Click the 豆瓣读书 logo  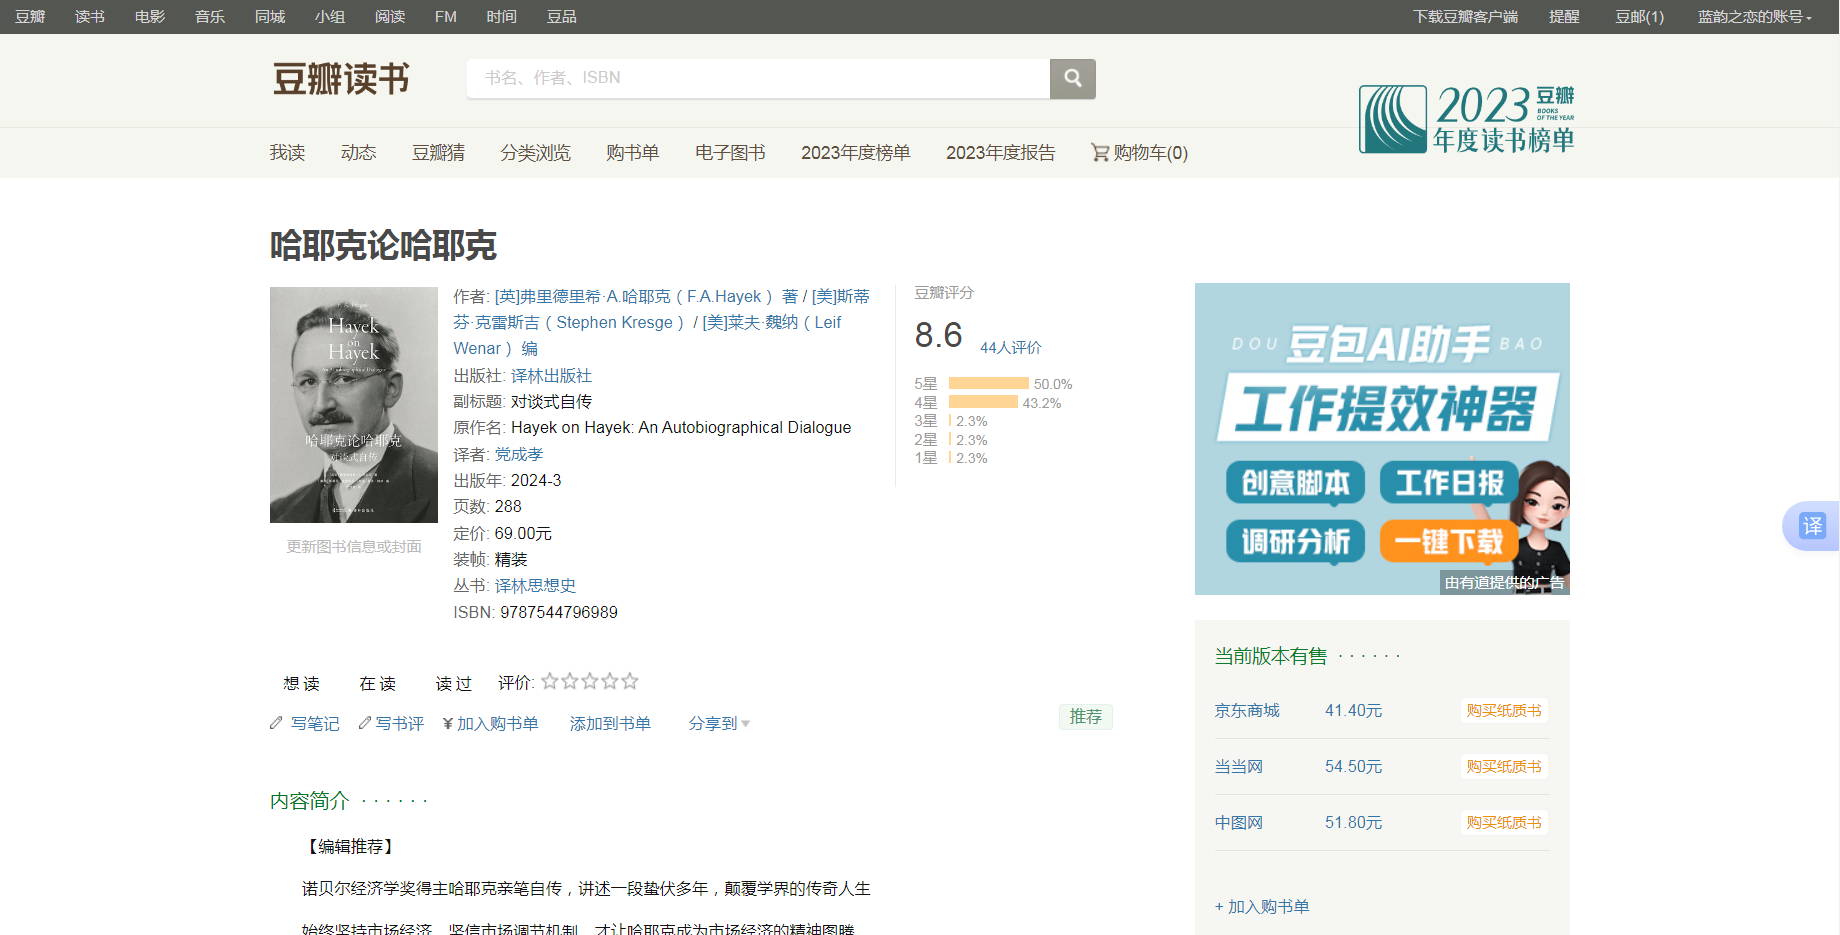[x=341, y=79]
